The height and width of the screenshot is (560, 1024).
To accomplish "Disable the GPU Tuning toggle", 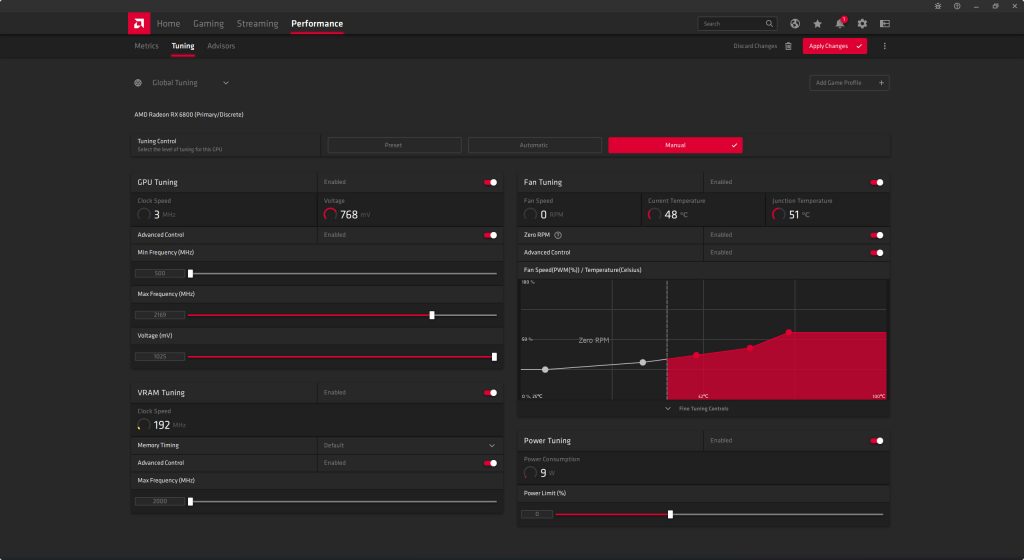I will (490, 183).
